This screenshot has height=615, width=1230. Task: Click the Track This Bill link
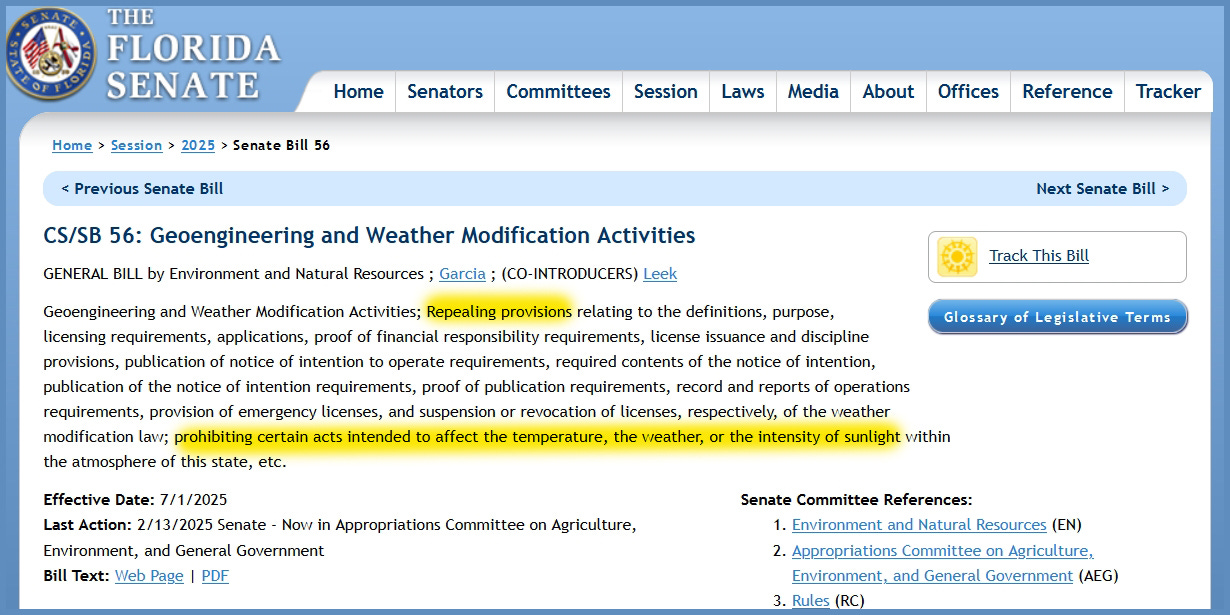pos(1039,256)
